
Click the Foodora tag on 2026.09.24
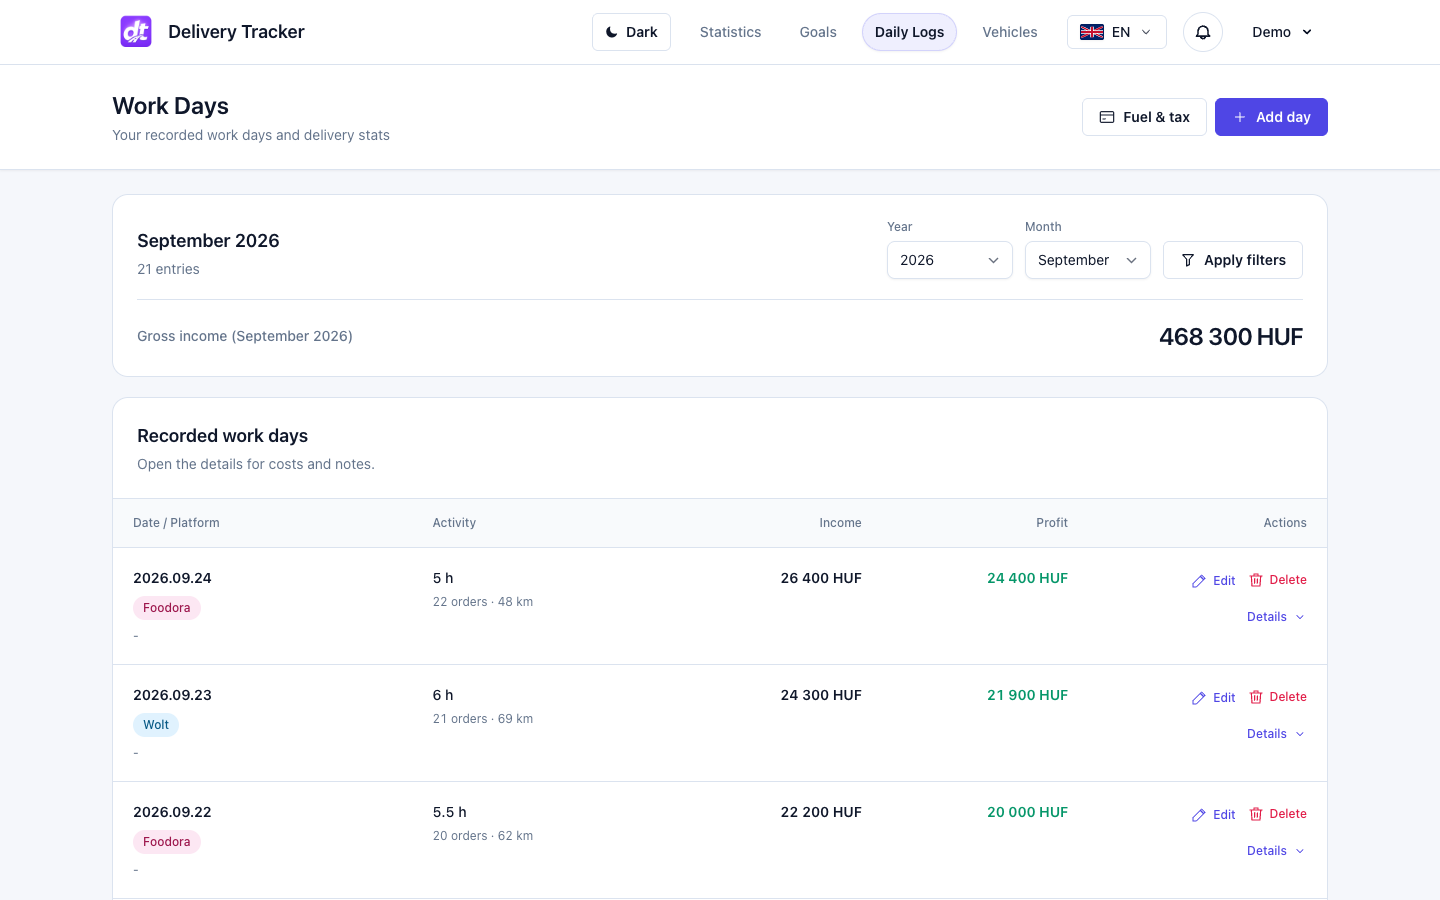click(167, 608)
